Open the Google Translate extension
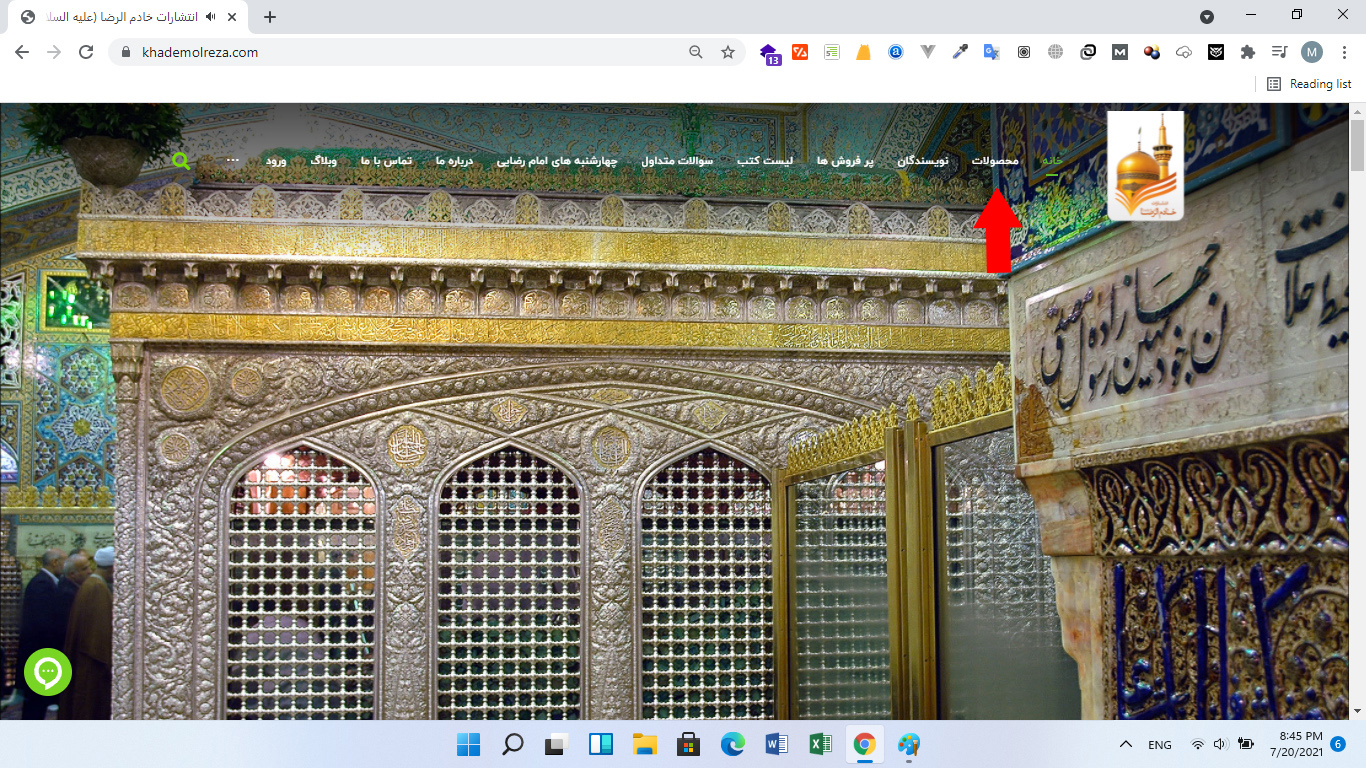The image size is (1366, 768). point(991,51)
